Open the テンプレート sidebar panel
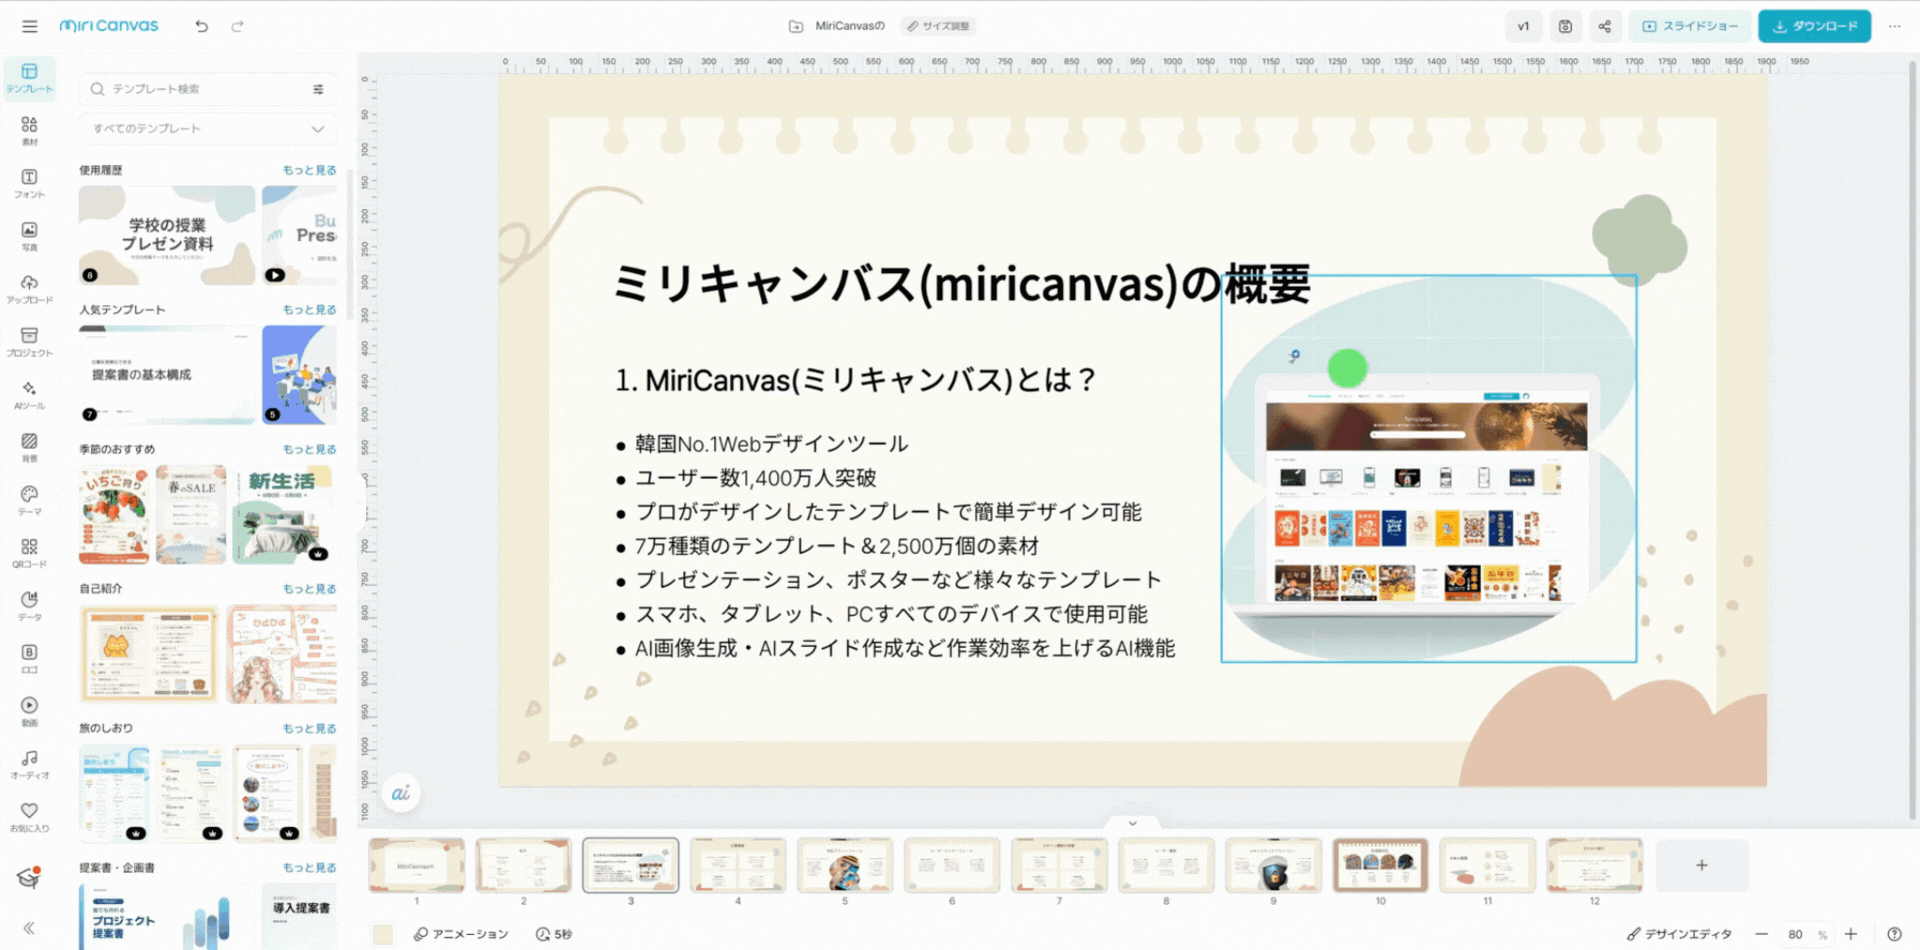The image size is (1920, 950). tap(29, 78)
